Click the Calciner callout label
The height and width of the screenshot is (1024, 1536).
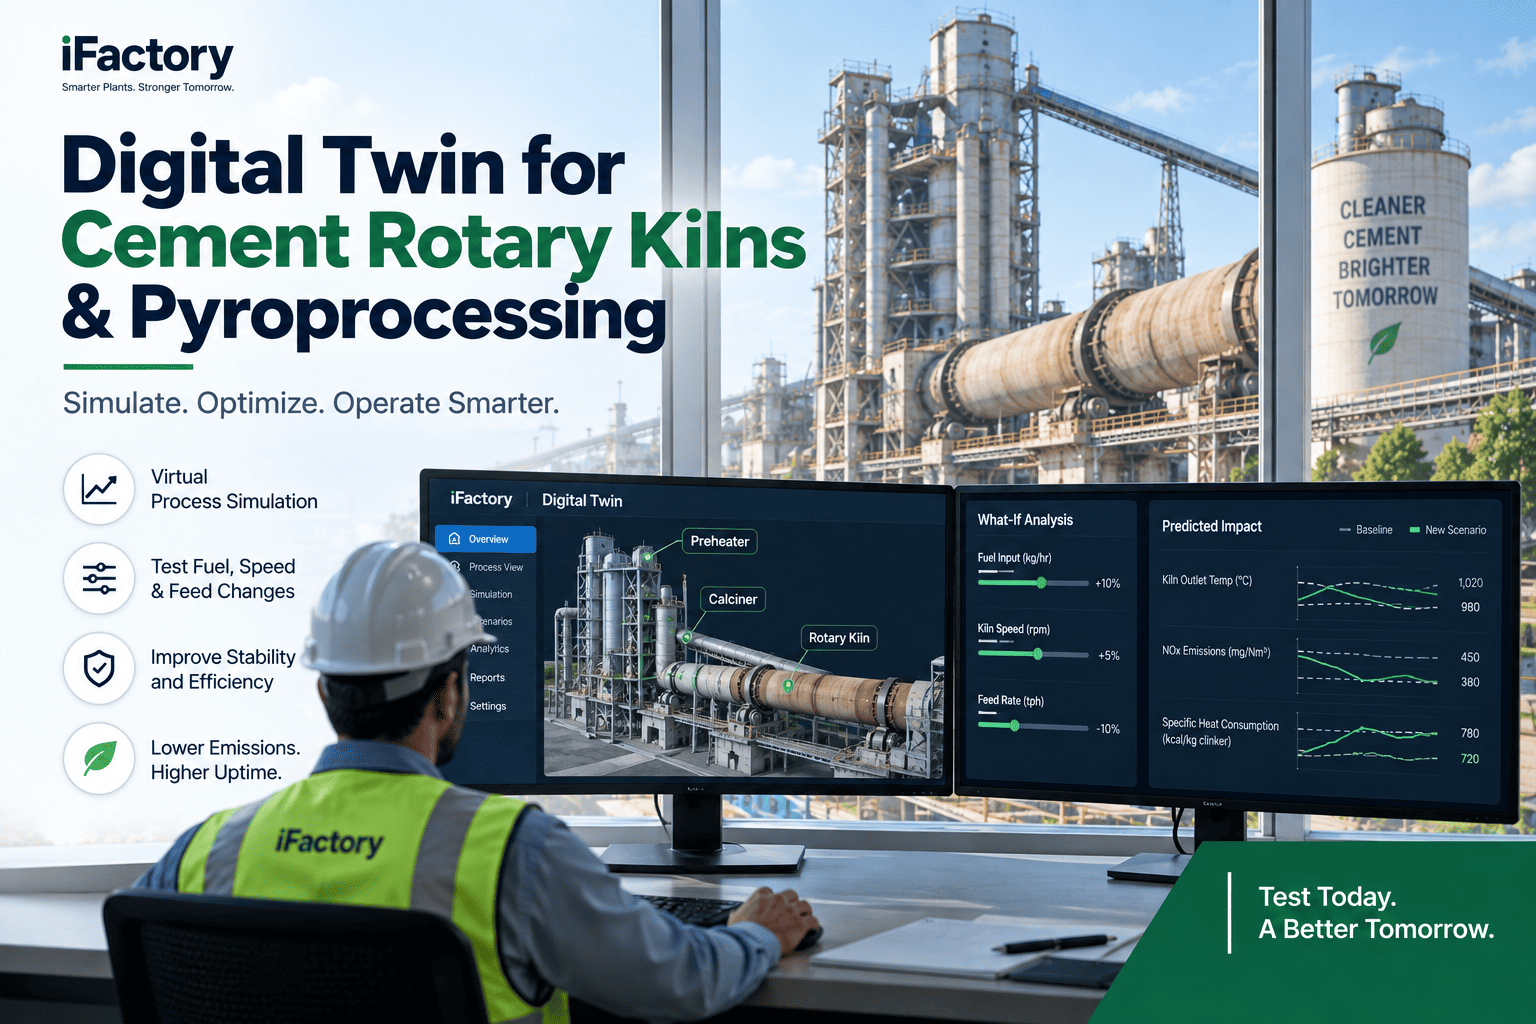pos(733,599)
